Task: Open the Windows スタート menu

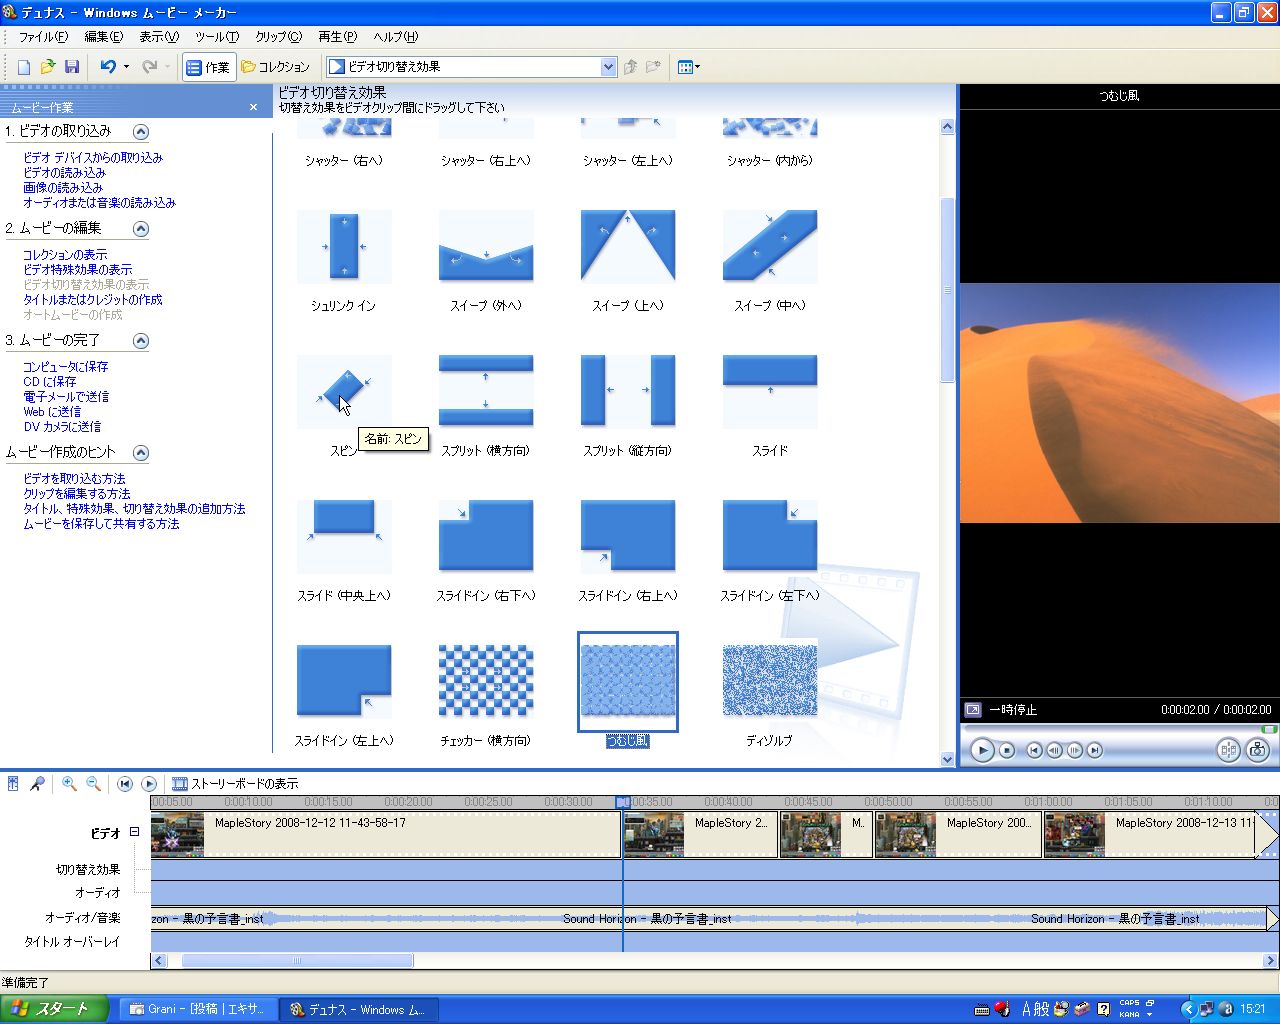Action: click(54, 1009)
